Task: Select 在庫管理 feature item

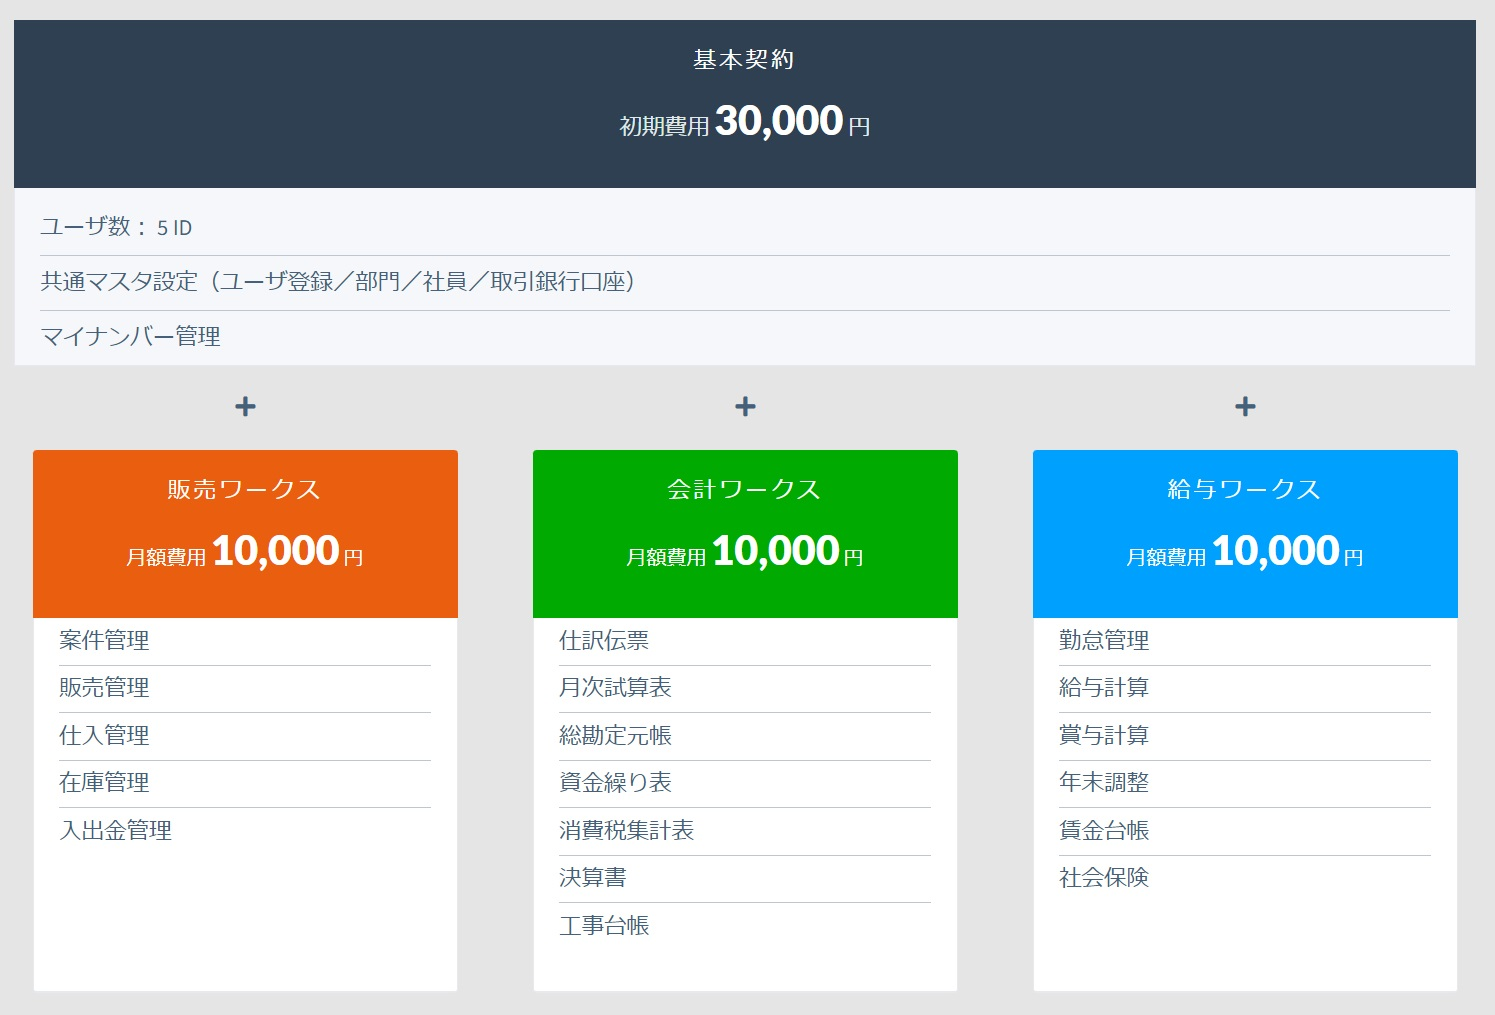Action: tap(104, 783)
